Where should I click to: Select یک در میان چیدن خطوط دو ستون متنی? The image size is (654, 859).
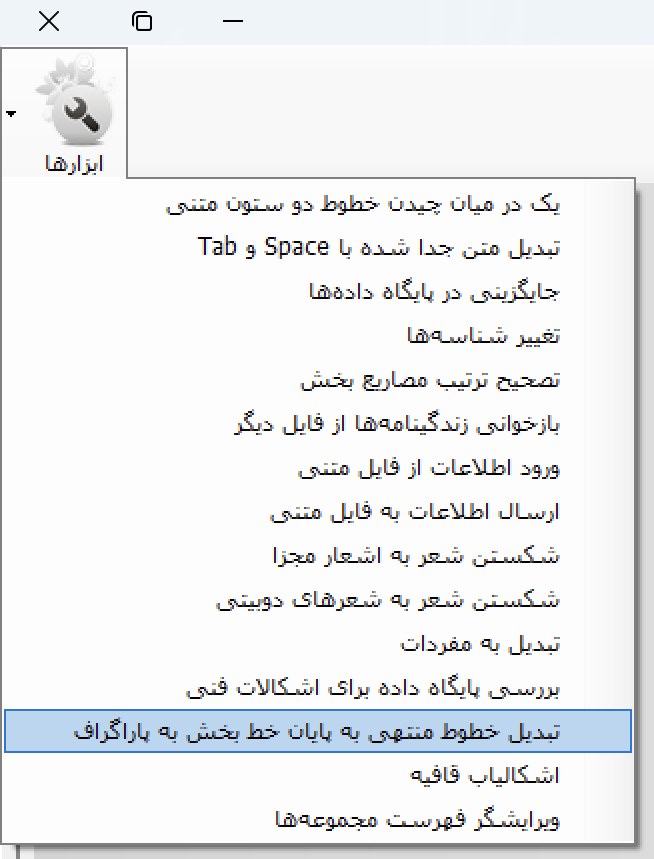(x=318, y=204)
